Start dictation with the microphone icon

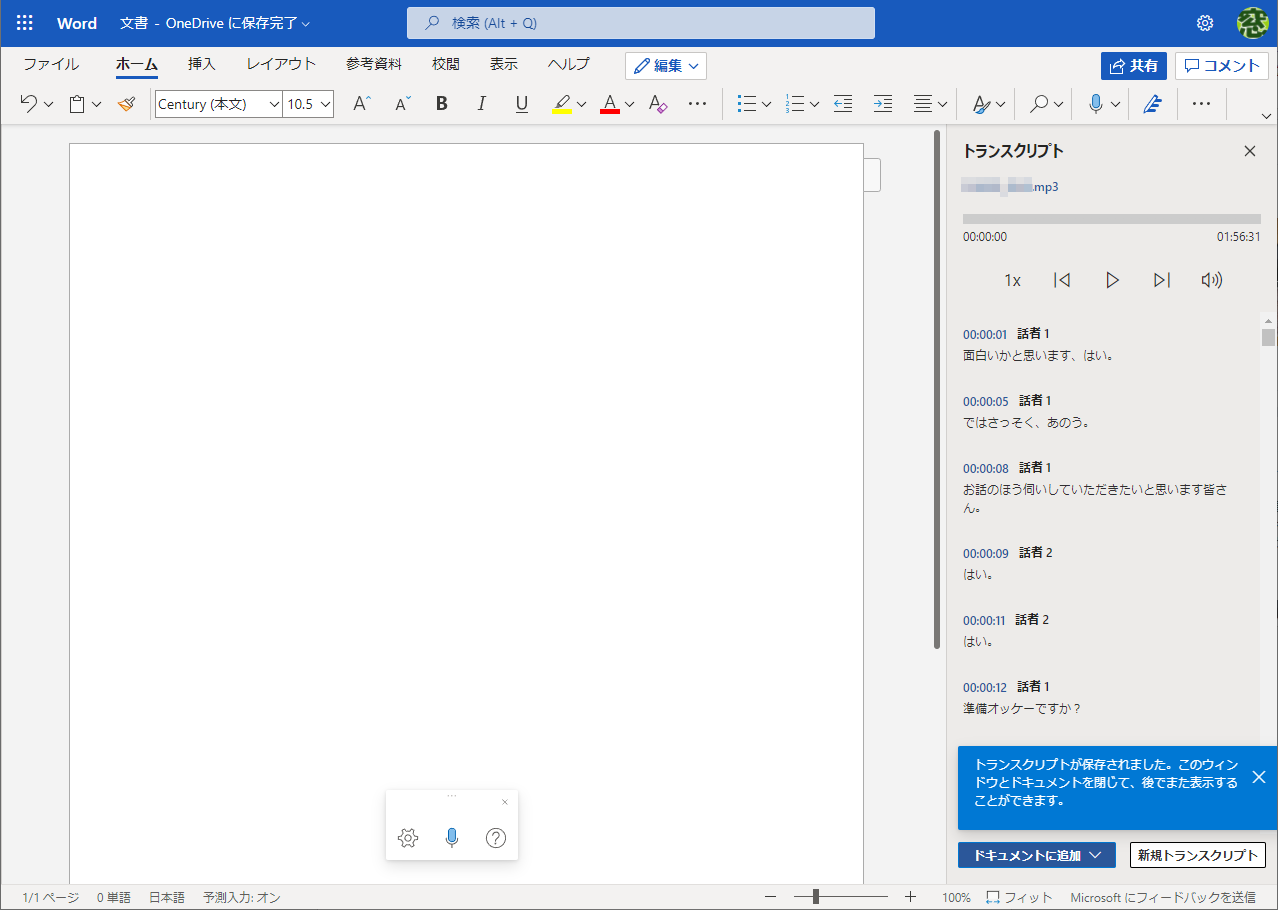[x=1096, y=103]
